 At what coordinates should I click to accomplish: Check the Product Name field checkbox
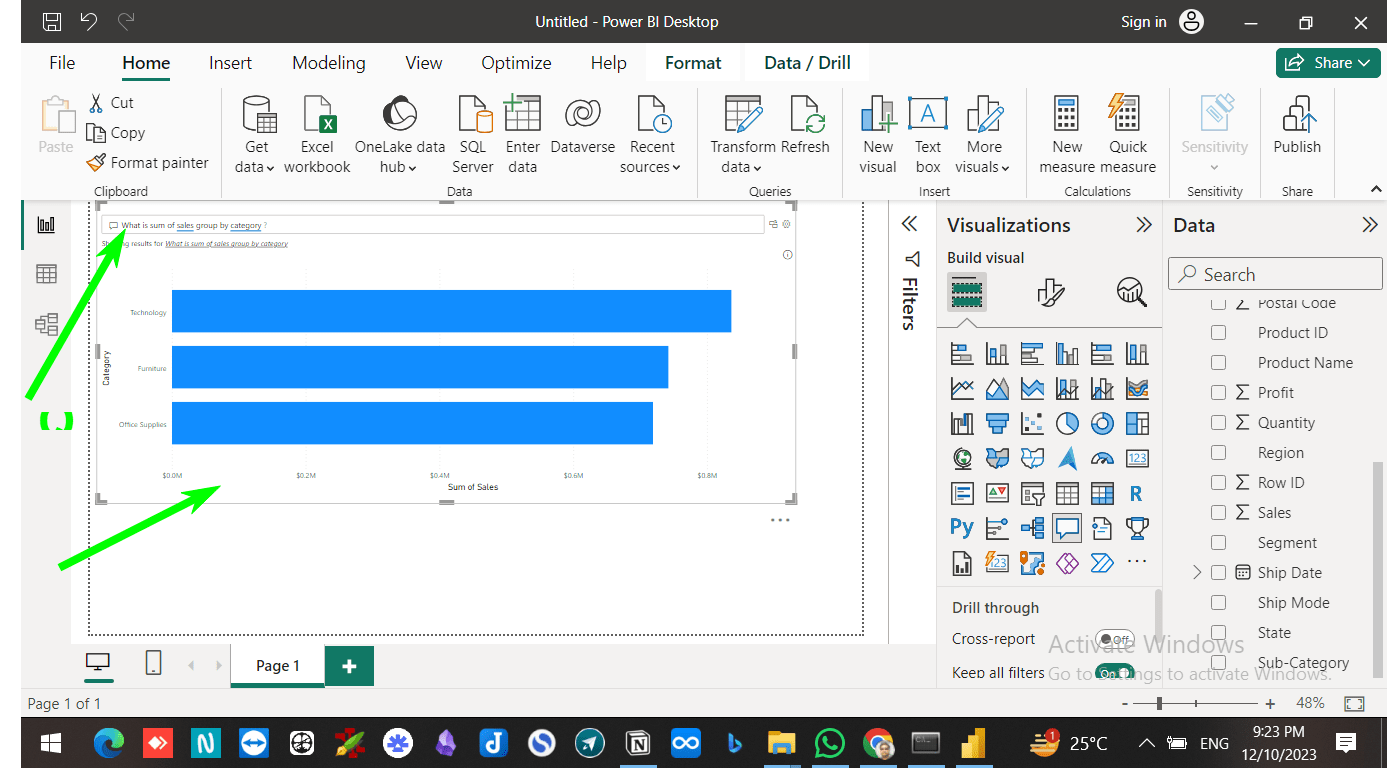click(1218, 363)
